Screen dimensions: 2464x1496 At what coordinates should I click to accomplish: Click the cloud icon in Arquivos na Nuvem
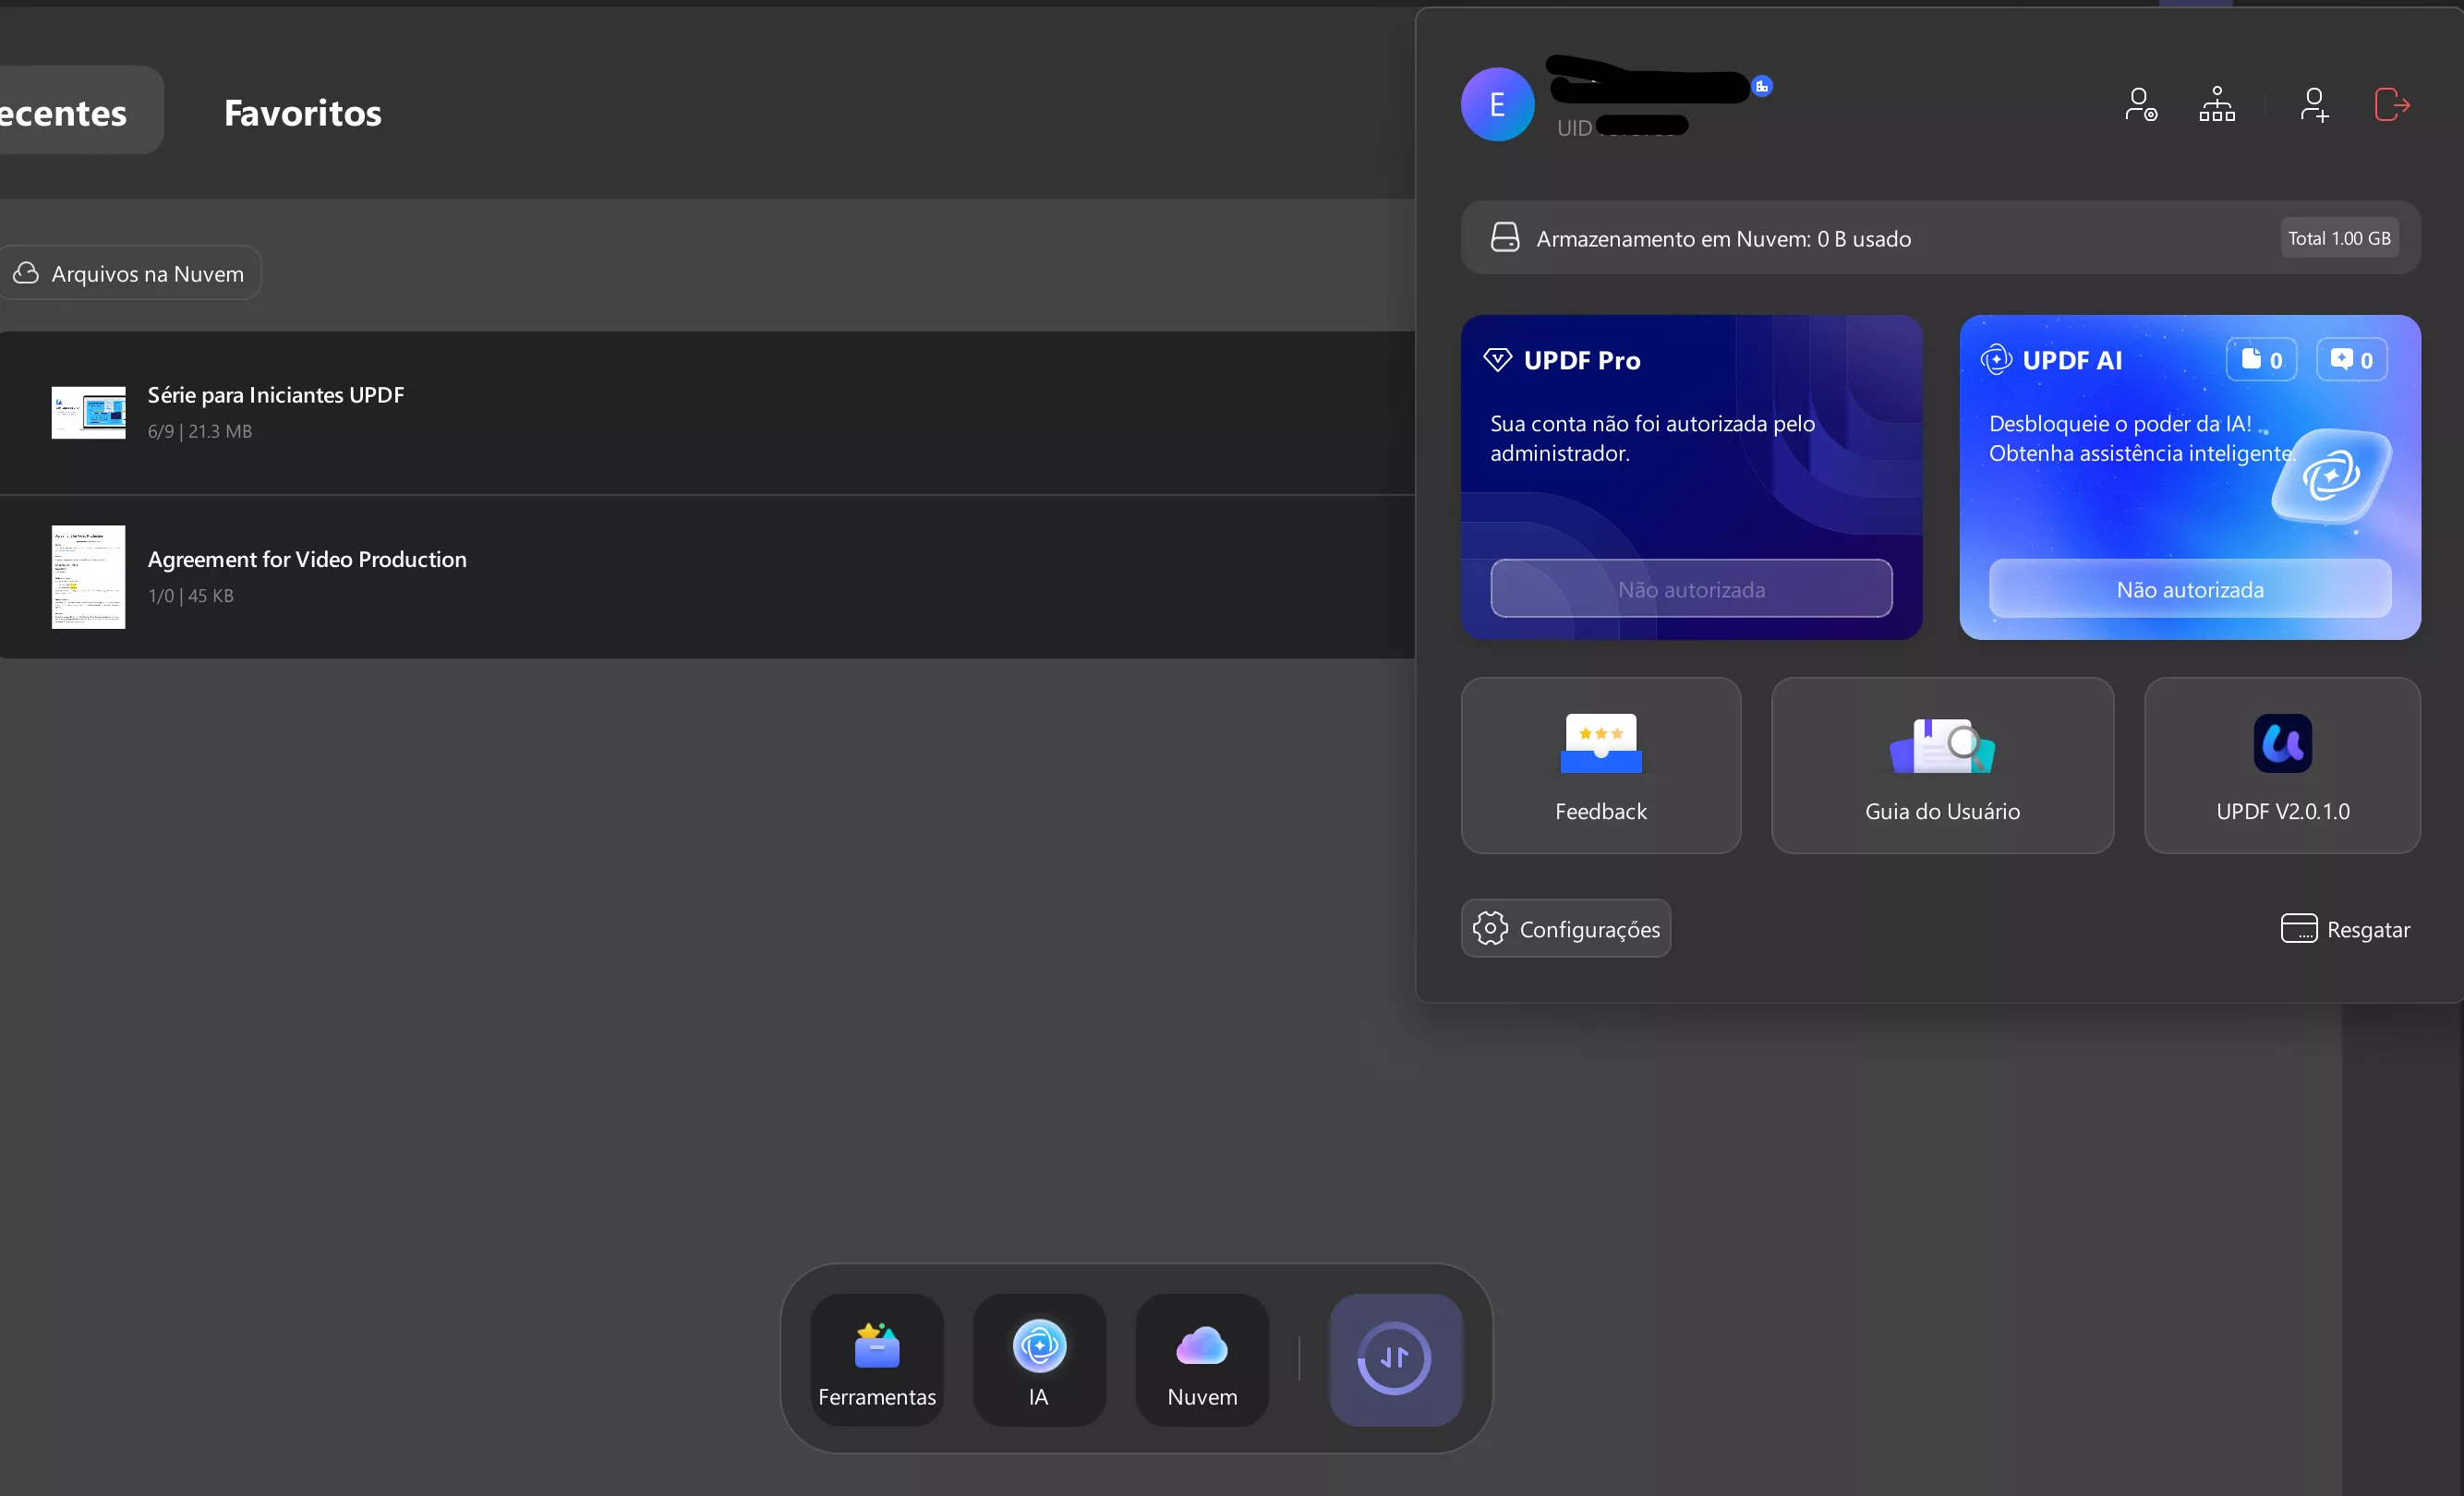pos(26,273)
